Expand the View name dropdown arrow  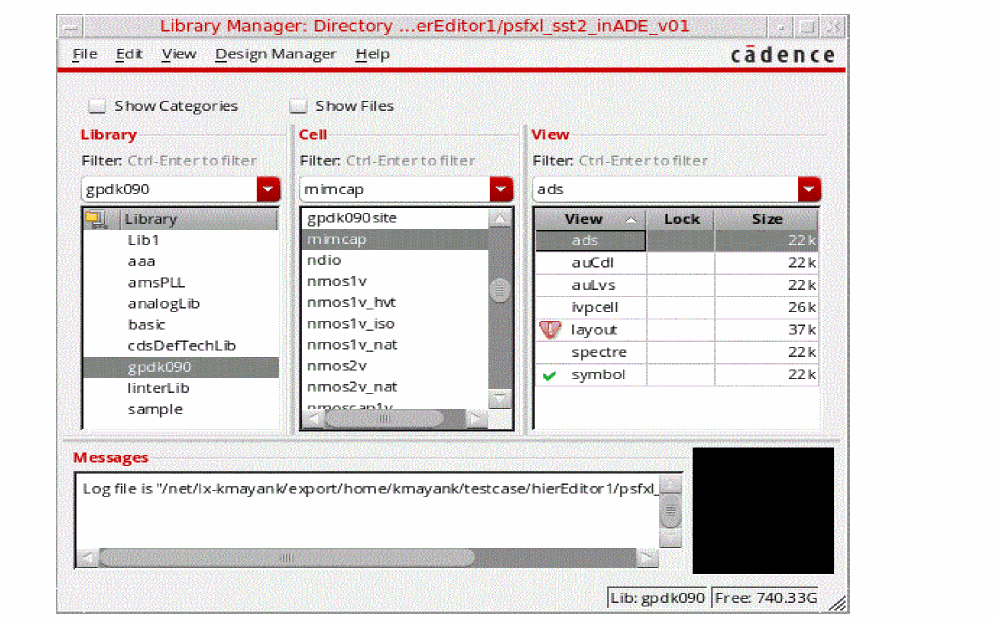tap(809, 189)
